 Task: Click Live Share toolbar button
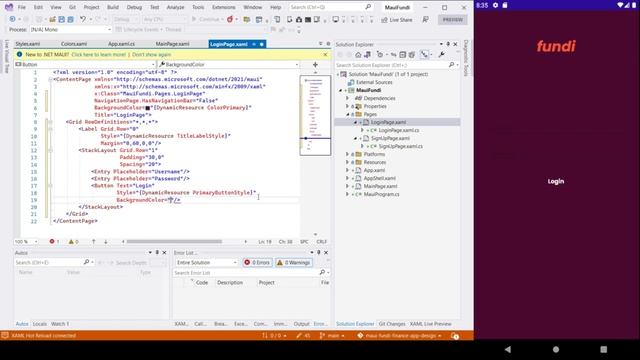tap(397, 20)
